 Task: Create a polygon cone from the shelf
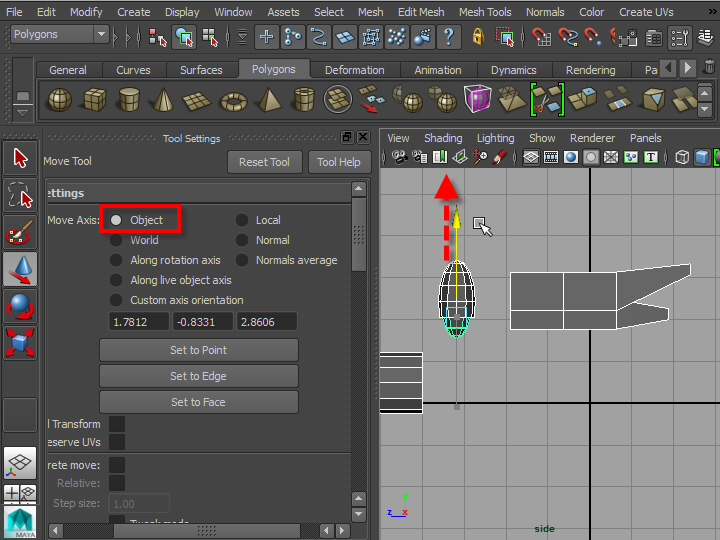coord(163,100)
